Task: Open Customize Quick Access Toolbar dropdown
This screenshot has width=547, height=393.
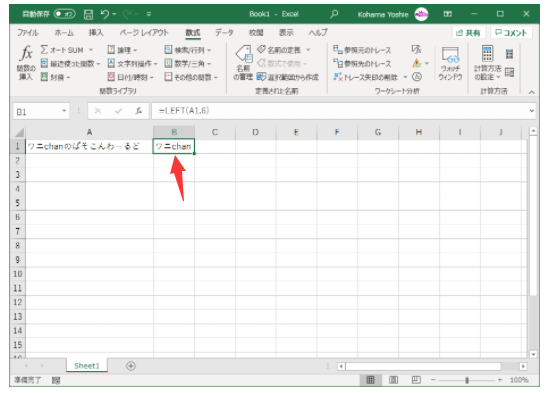Action: [149, 14]
